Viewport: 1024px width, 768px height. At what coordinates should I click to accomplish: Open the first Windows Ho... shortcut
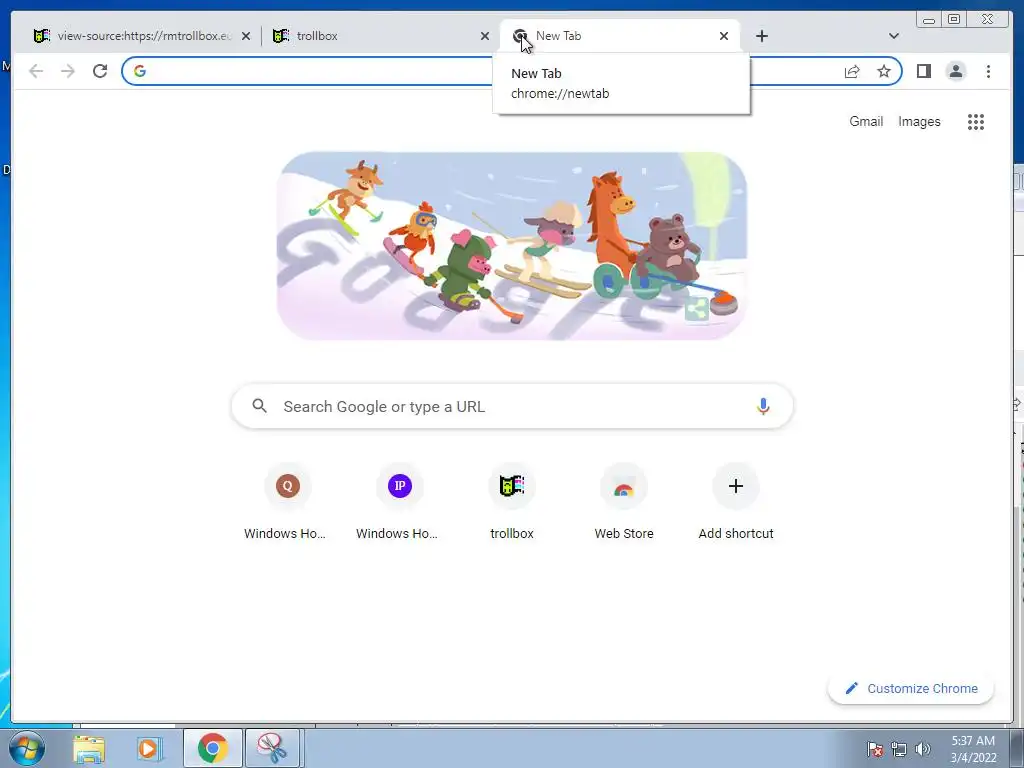click(x=287, y=502)
